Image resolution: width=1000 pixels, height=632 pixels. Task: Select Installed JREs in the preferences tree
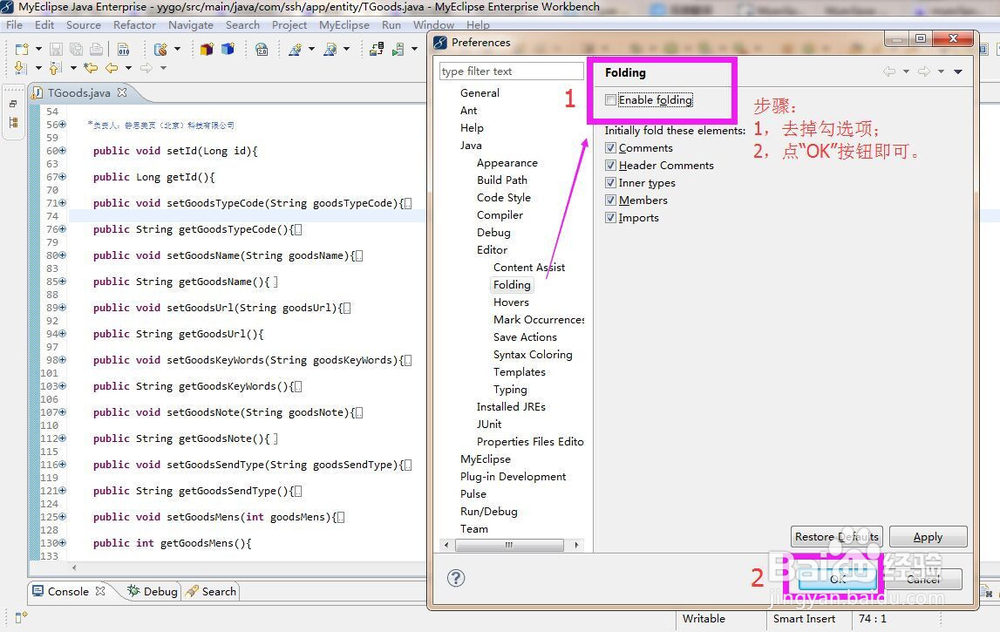[x=511, y=407]
